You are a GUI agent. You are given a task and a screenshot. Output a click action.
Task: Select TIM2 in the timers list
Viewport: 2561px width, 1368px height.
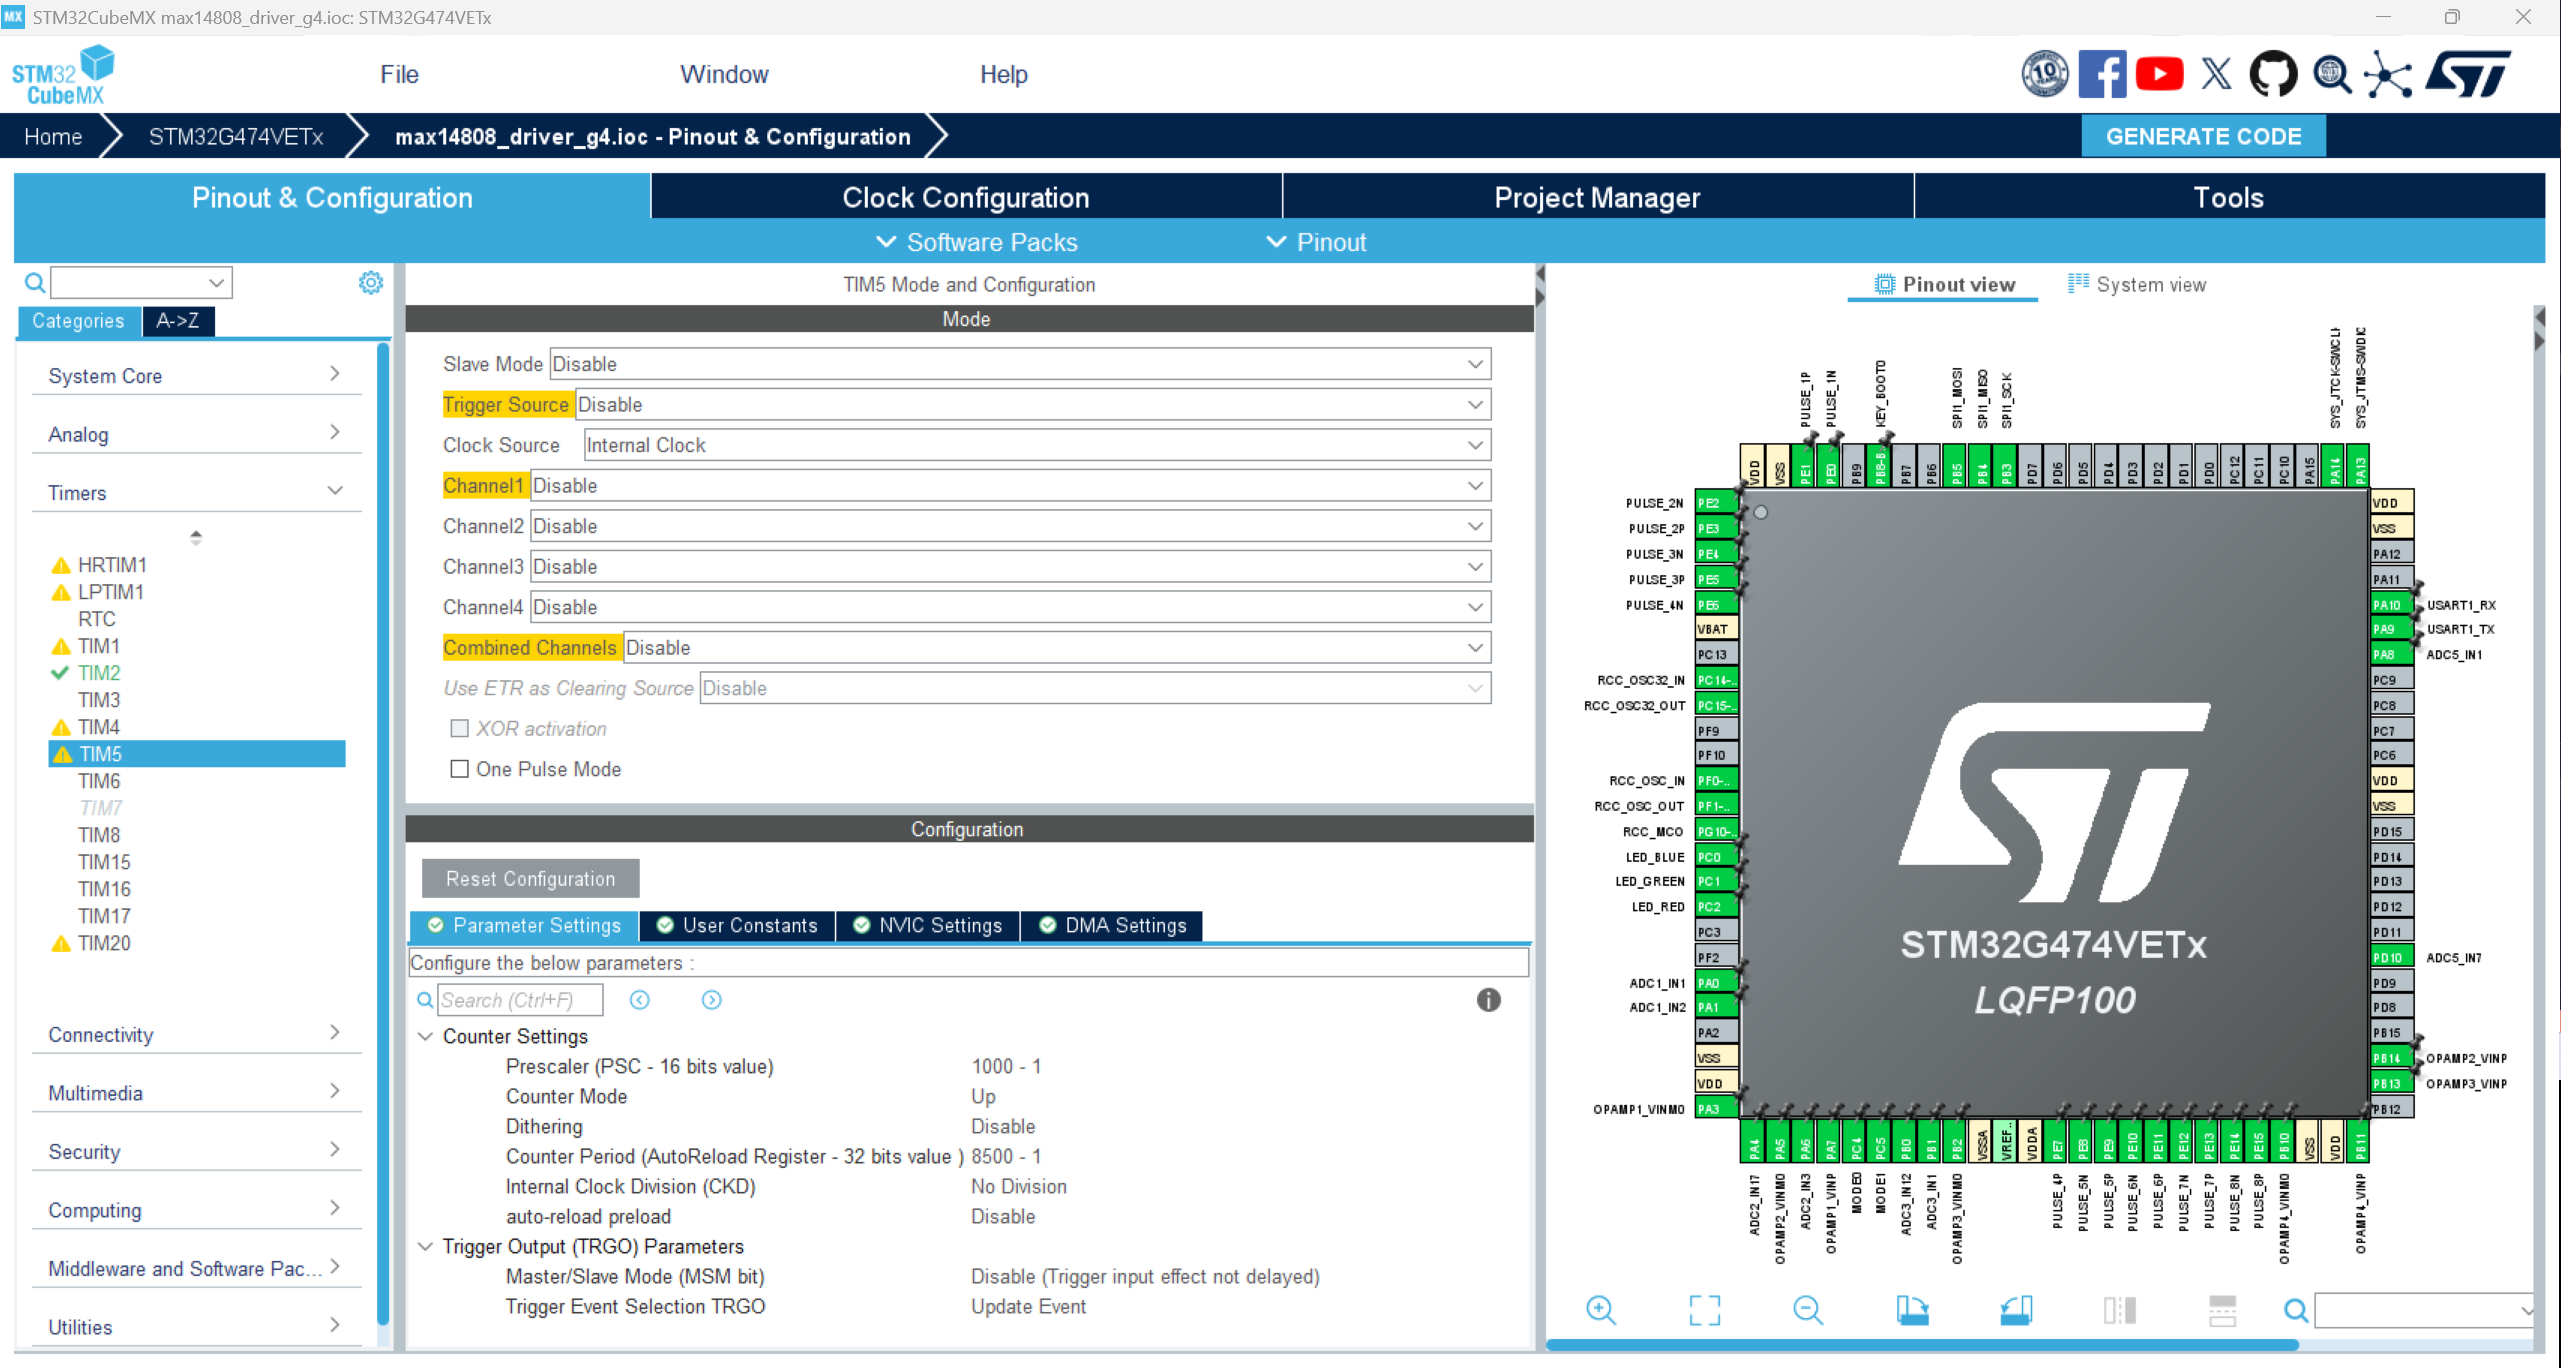click(x=99, y=673)
